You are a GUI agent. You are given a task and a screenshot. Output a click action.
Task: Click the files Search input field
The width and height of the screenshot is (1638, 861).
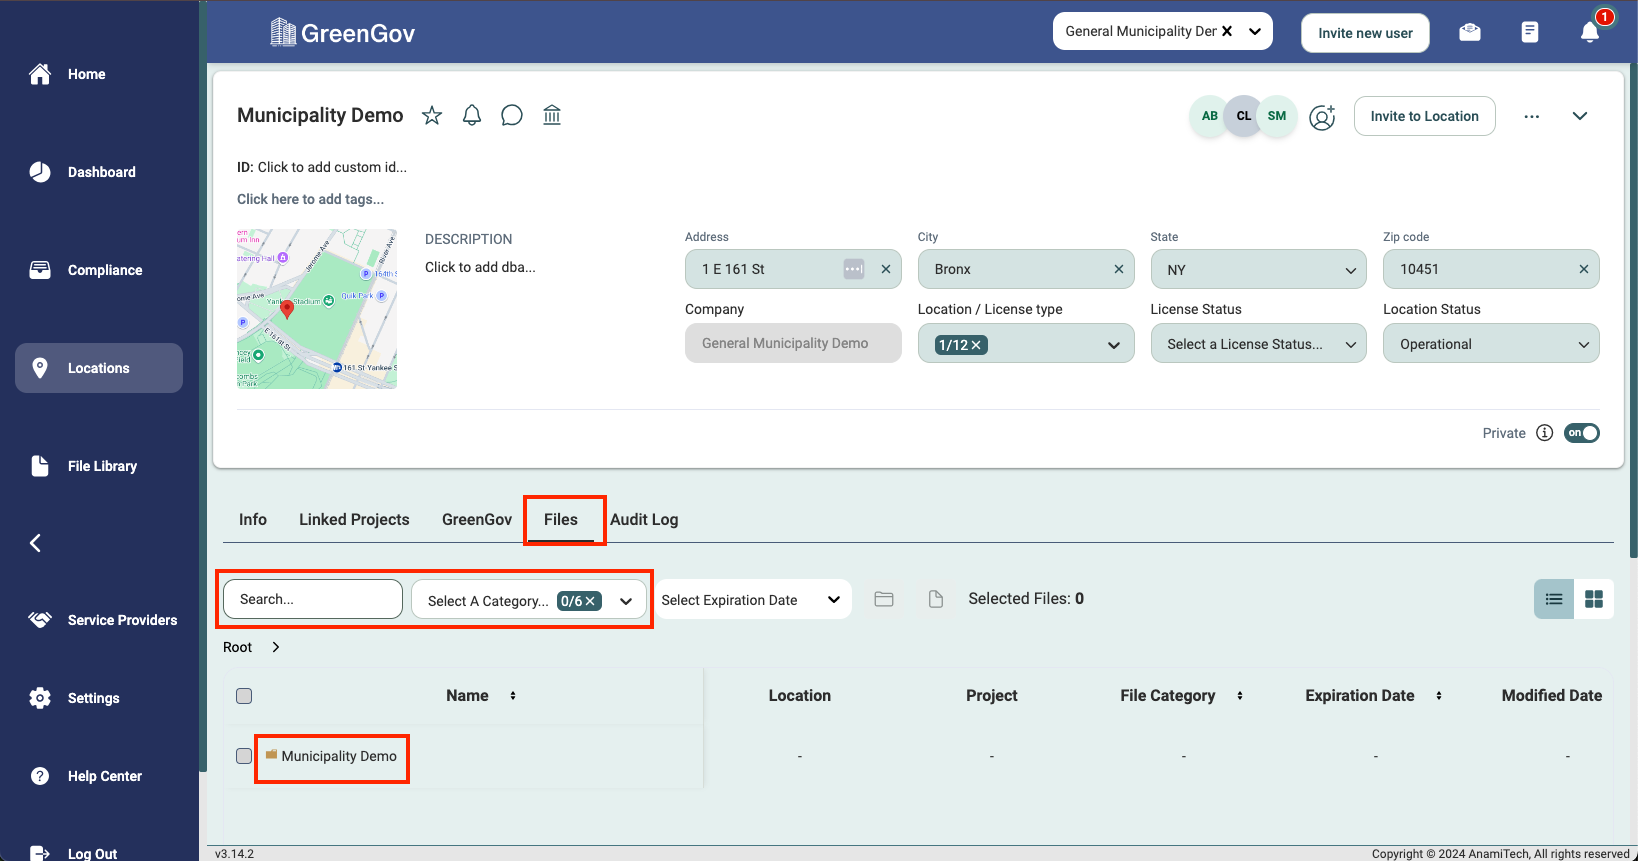(312, 600)
